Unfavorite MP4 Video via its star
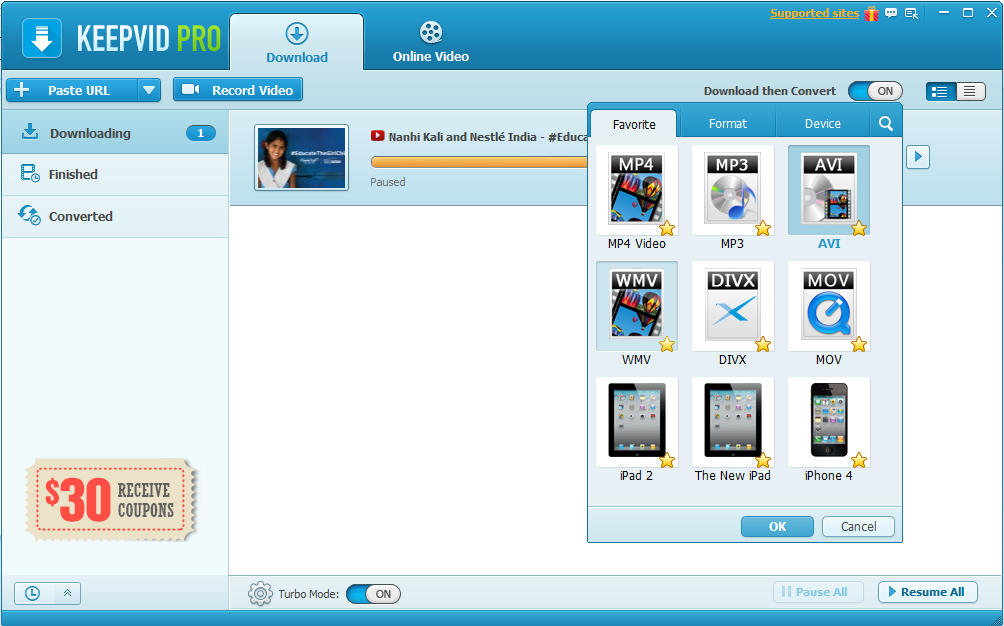This screenshot has width=1004, height=626. coord(667,229)
